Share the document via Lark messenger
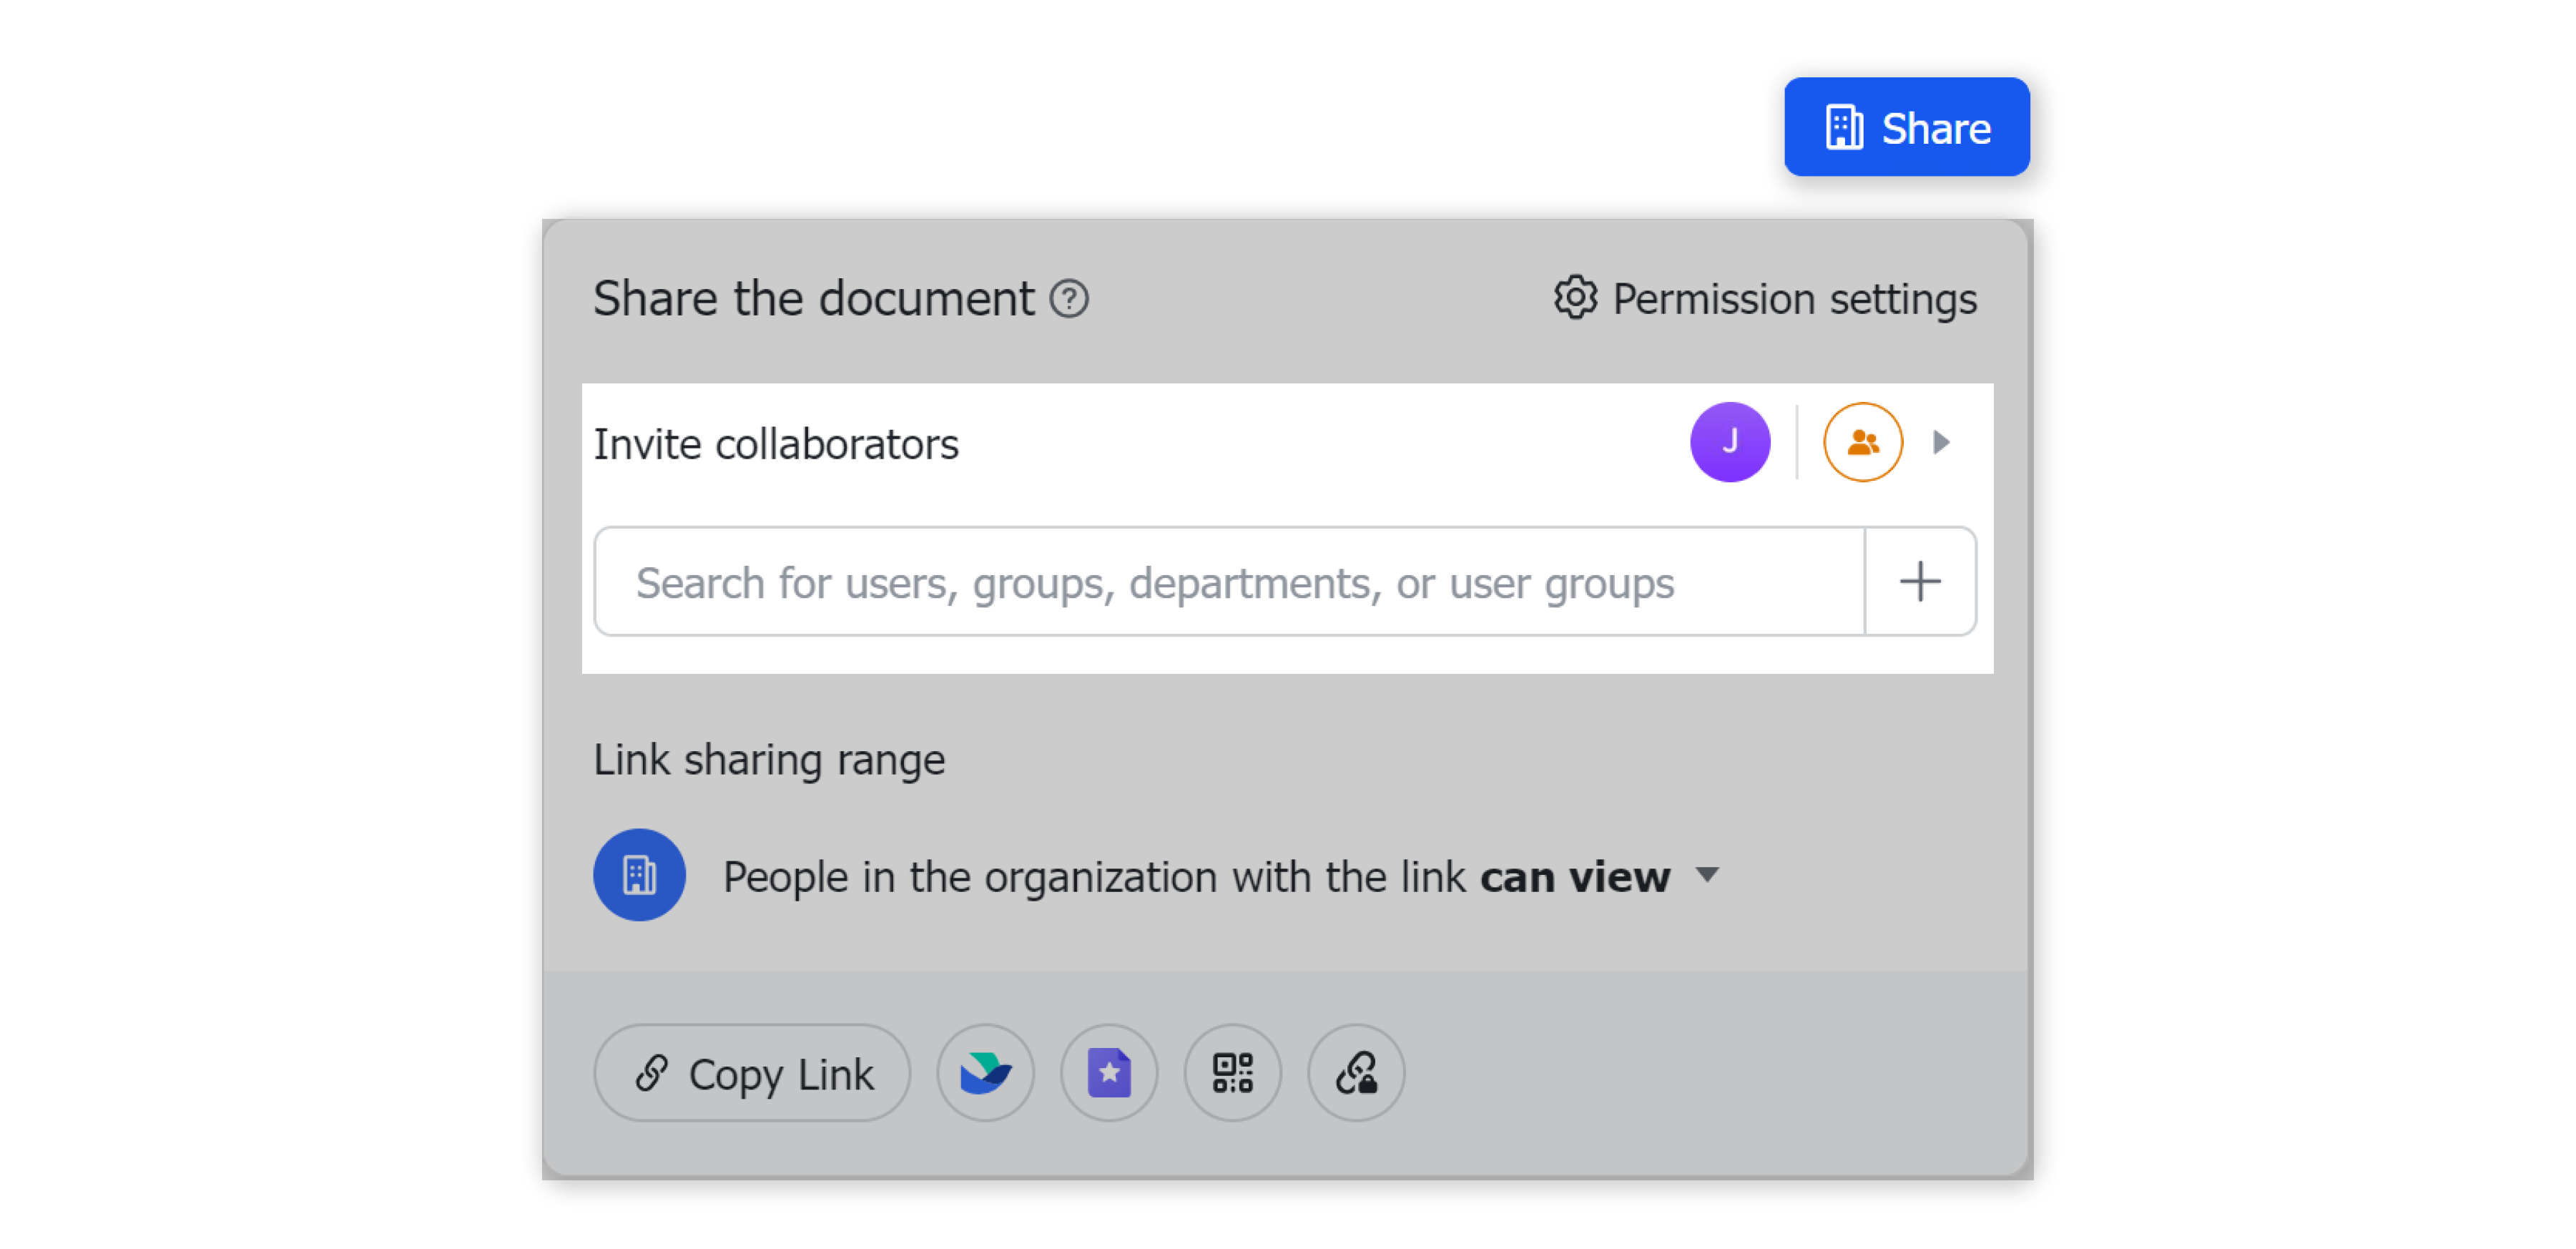 (x=985, y=1072)
